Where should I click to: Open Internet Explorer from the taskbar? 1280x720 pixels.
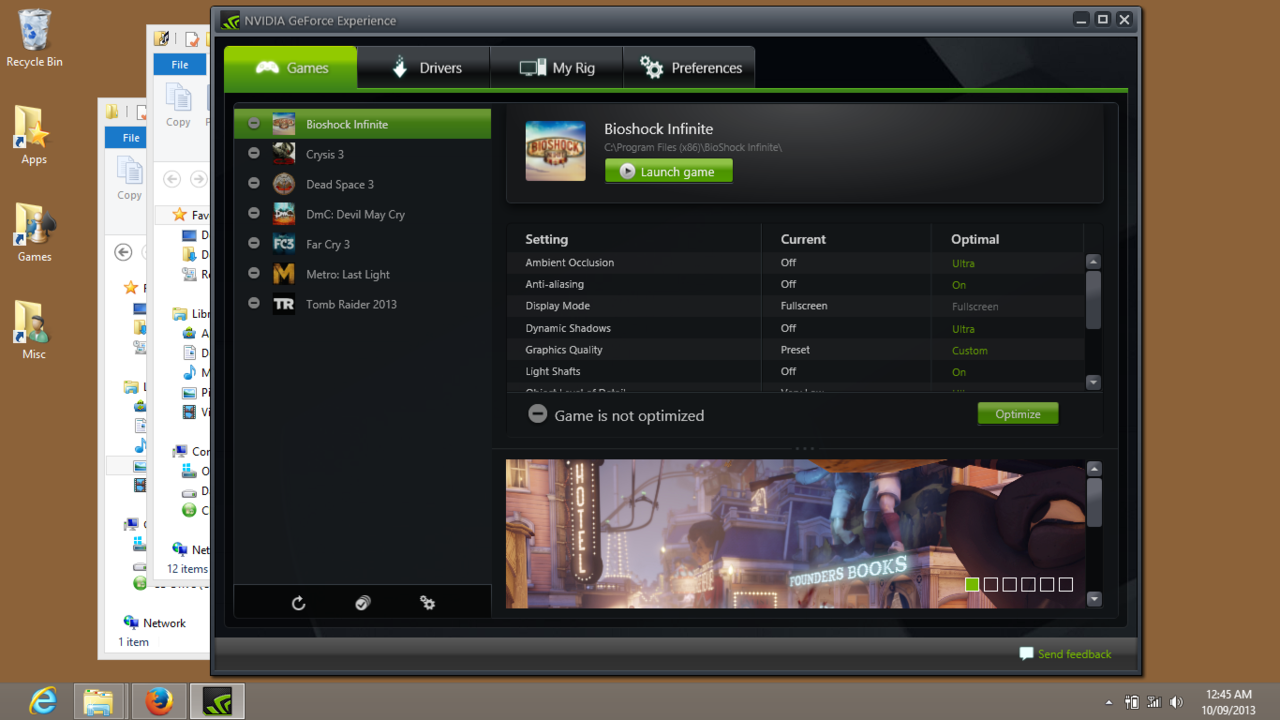tap(43, 702)
